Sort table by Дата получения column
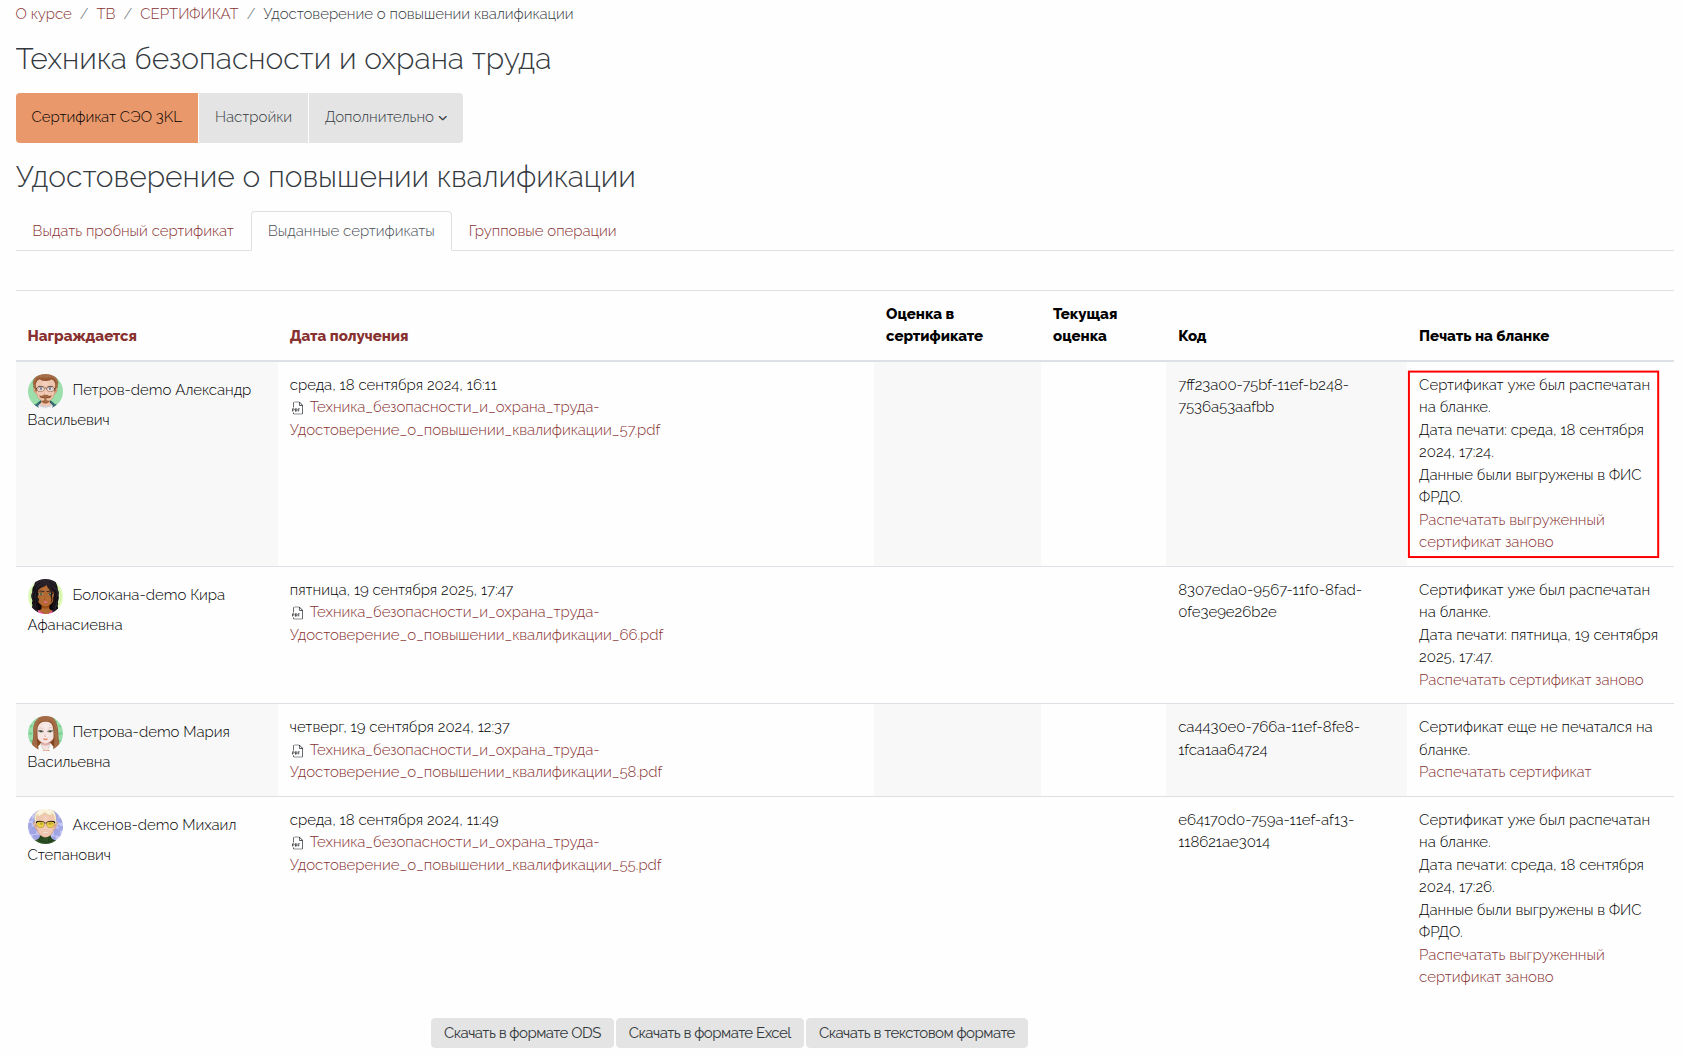1682x1055 pixels. [349, 336]
